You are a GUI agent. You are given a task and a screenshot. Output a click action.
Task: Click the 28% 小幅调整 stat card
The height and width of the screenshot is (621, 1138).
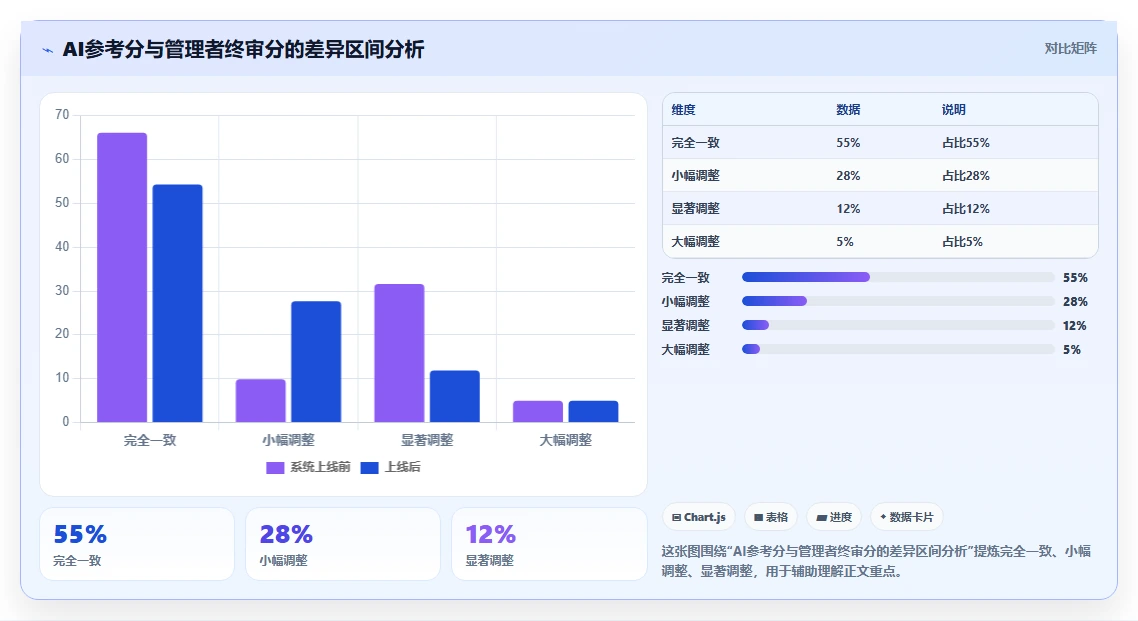(343, 544)
